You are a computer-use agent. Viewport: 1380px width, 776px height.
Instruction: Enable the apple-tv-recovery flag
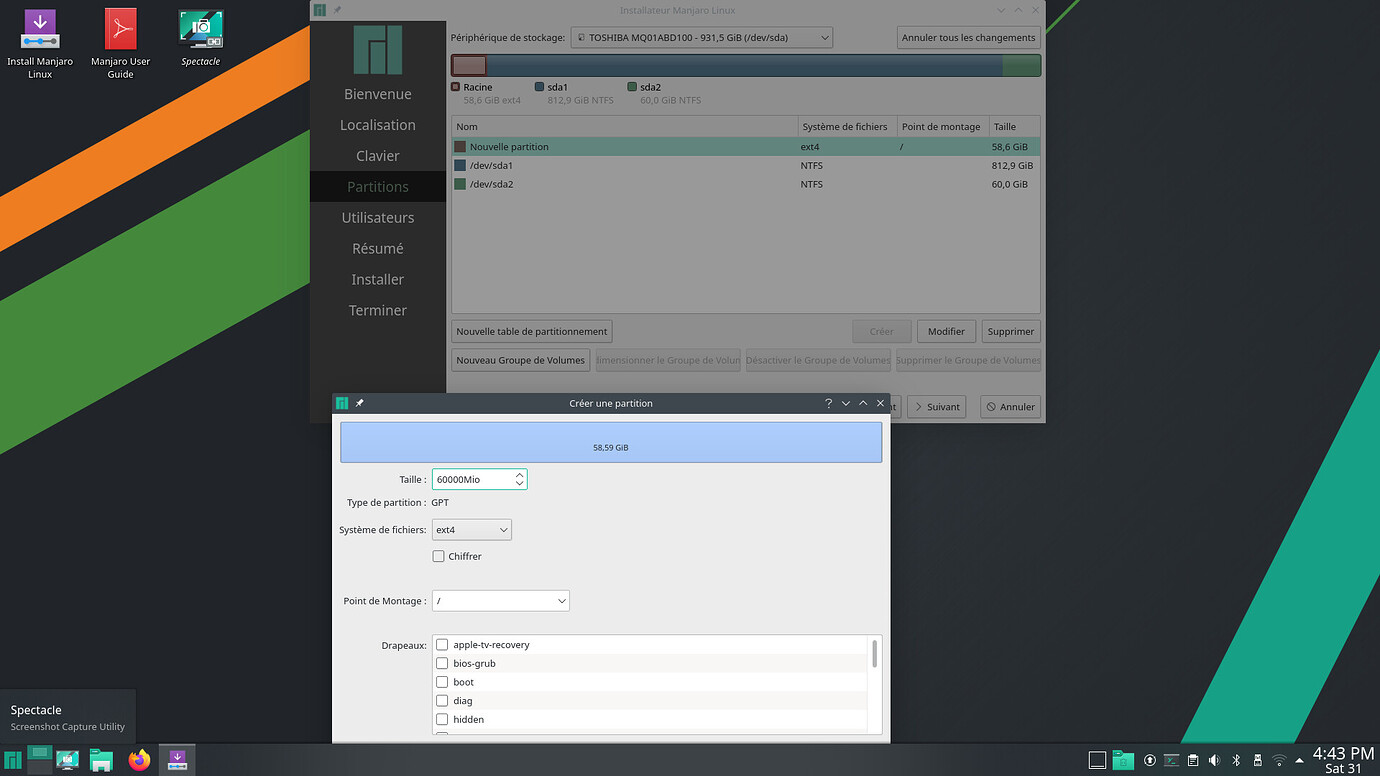[x=442, y=645]
